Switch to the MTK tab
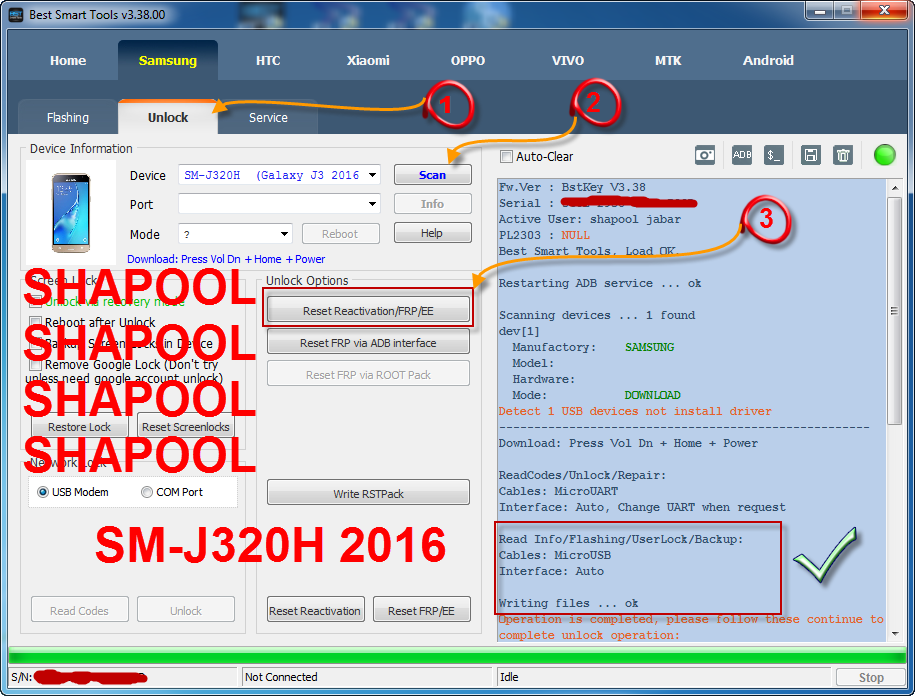This screenshot has height=696, width=915. coord(668,60)
